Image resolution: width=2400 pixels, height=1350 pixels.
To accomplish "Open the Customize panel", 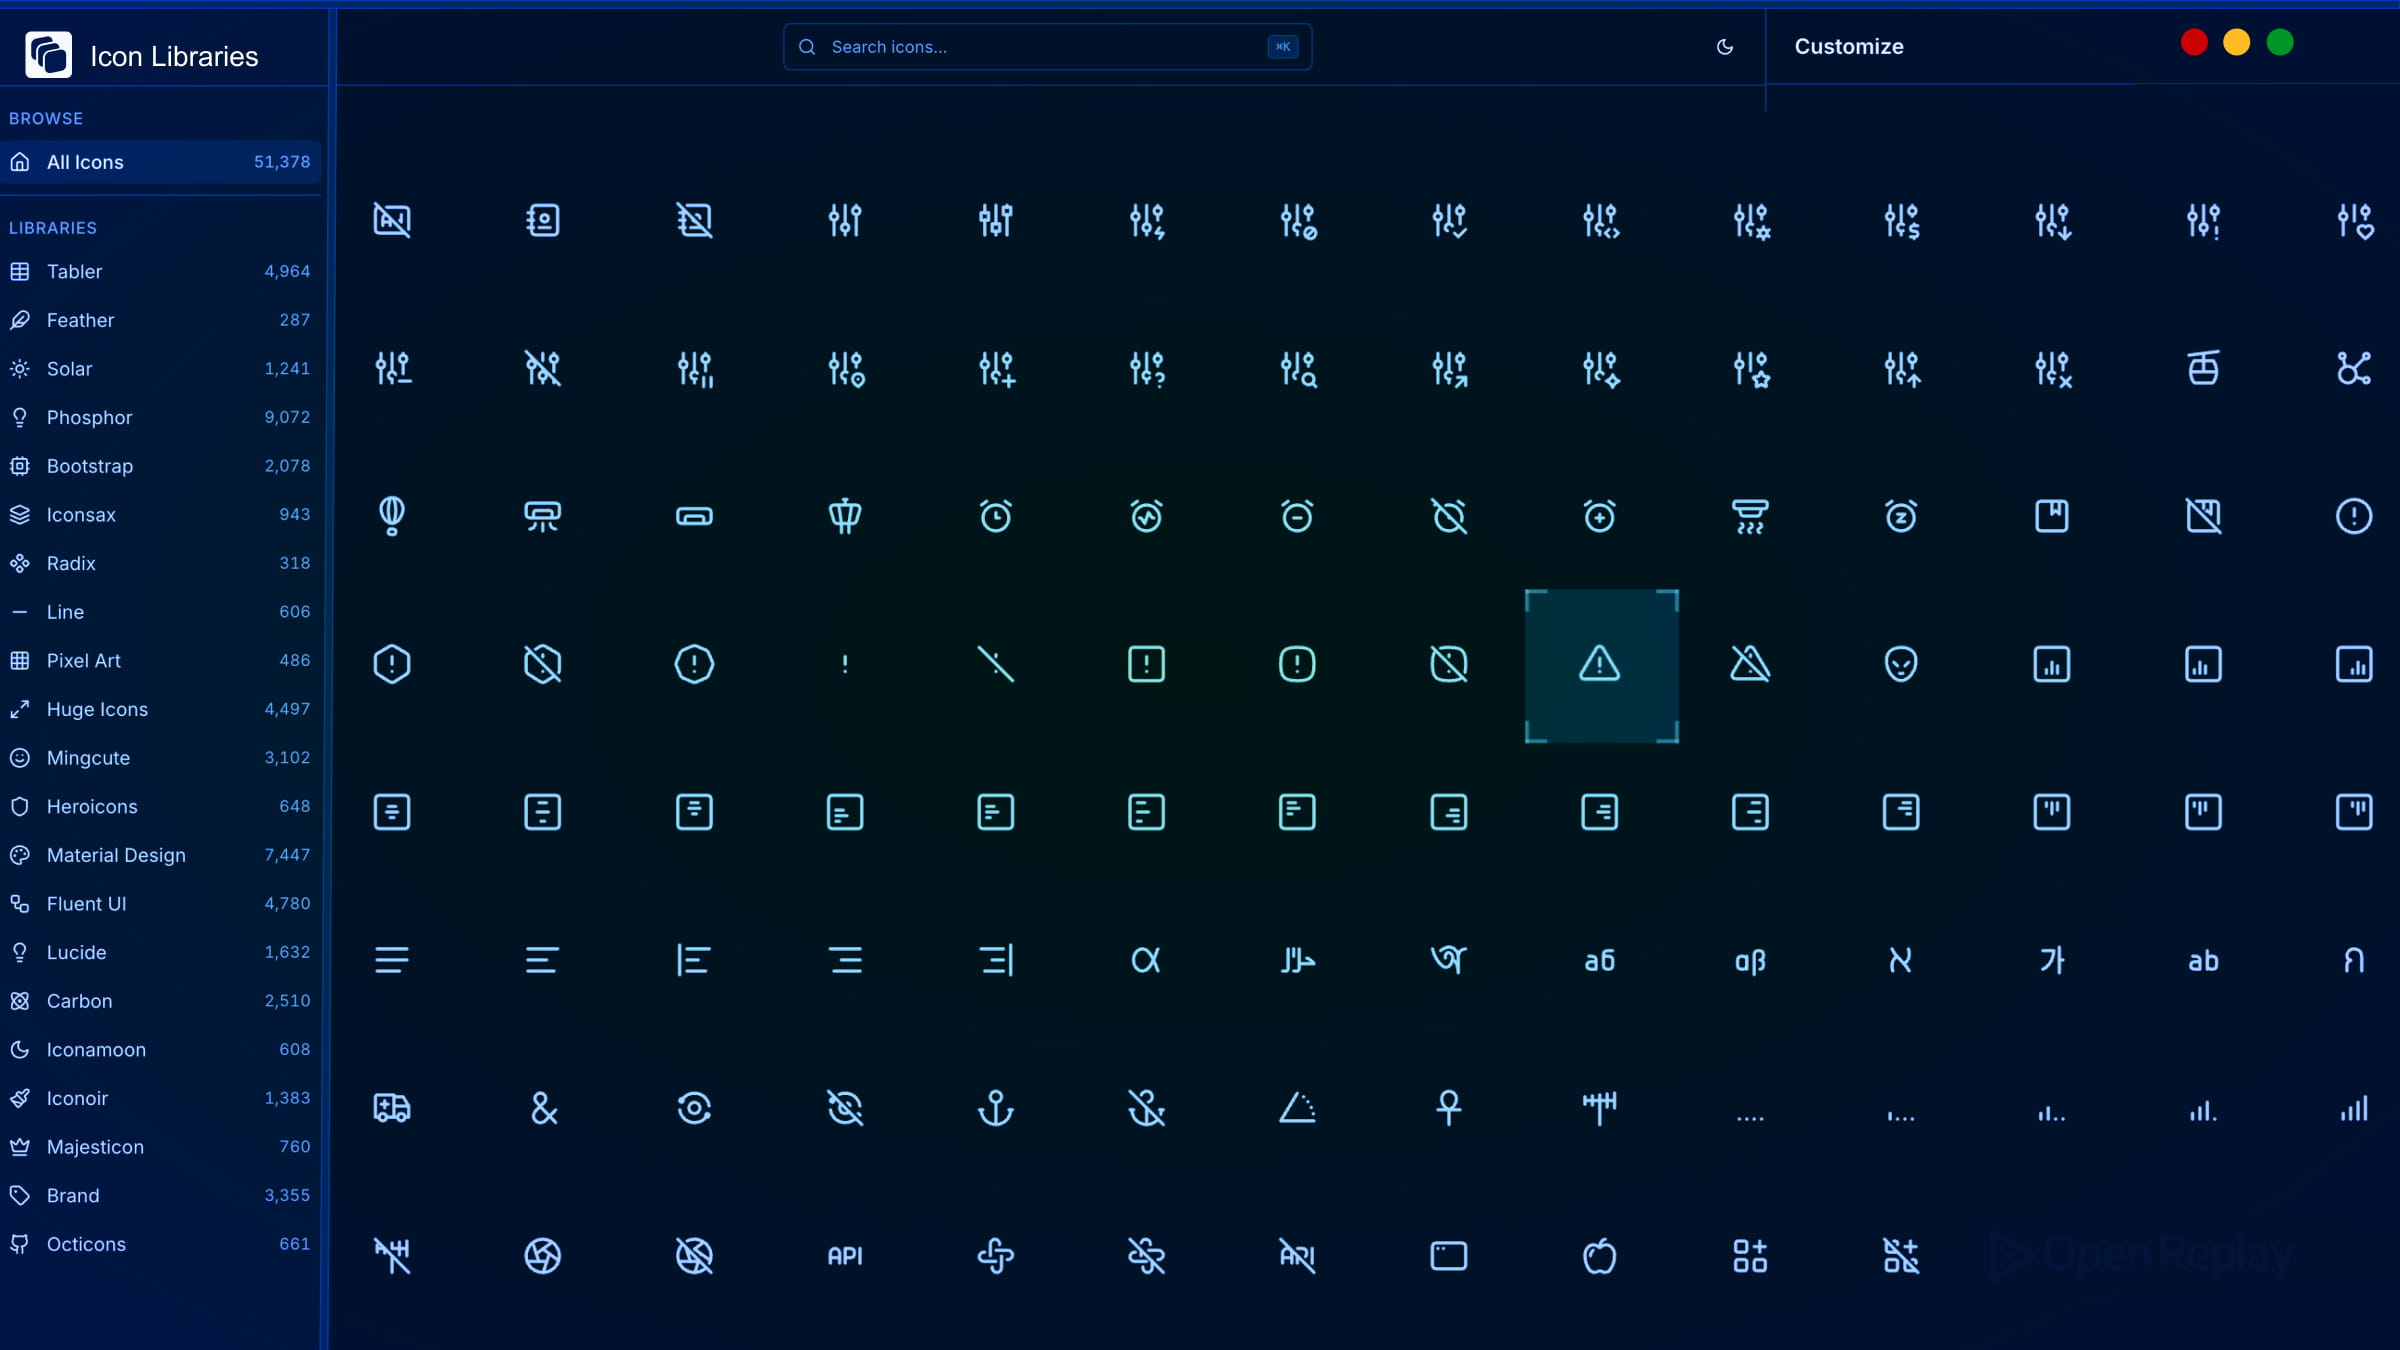I will click(1848, 46).
